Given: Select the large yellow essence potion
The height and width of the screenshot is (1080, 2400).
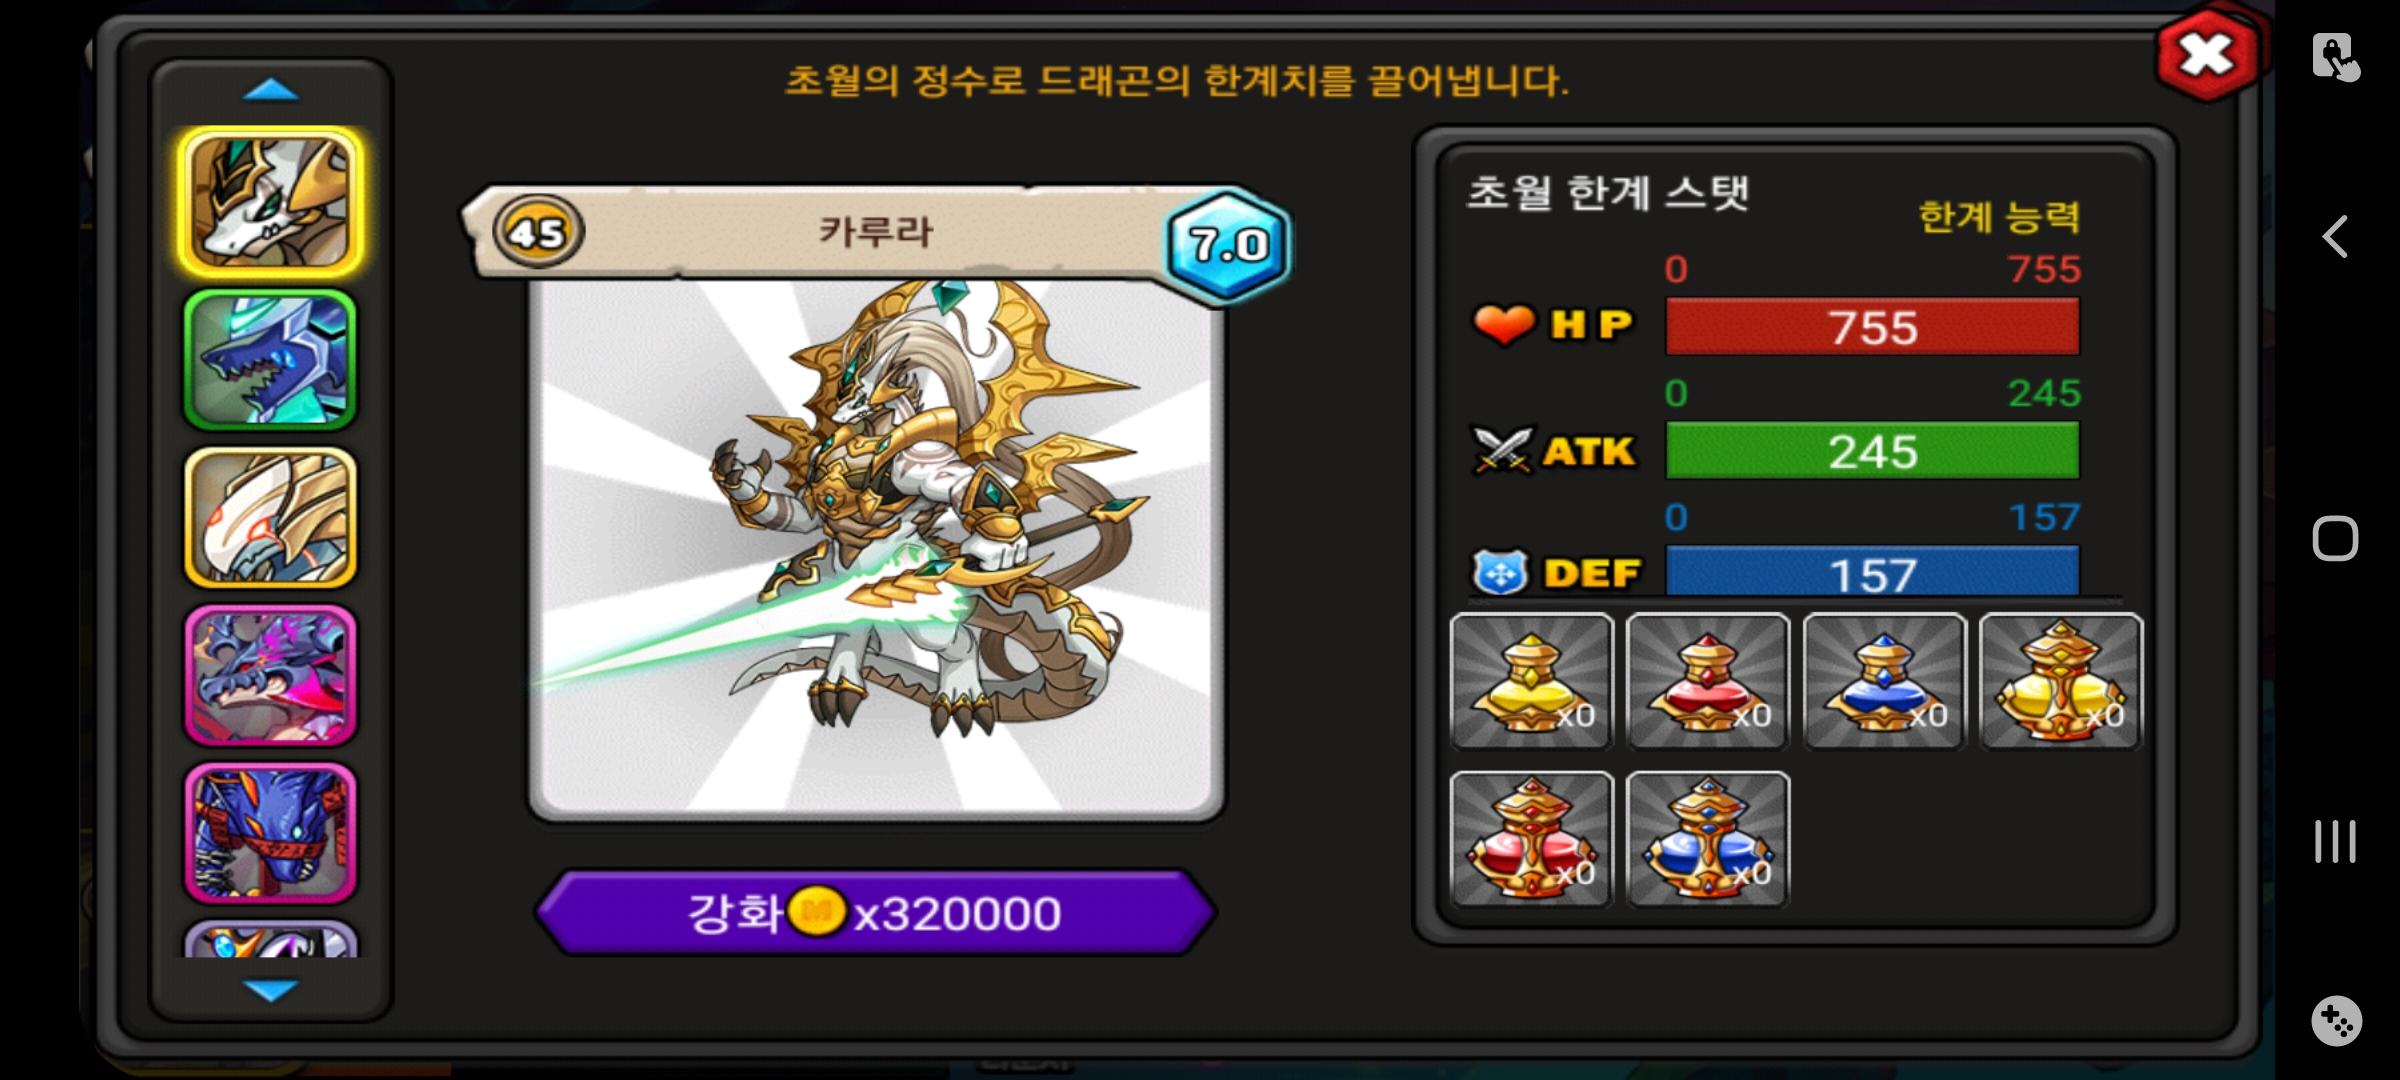Looking at the screenshot, I should tap(2060, 680).
